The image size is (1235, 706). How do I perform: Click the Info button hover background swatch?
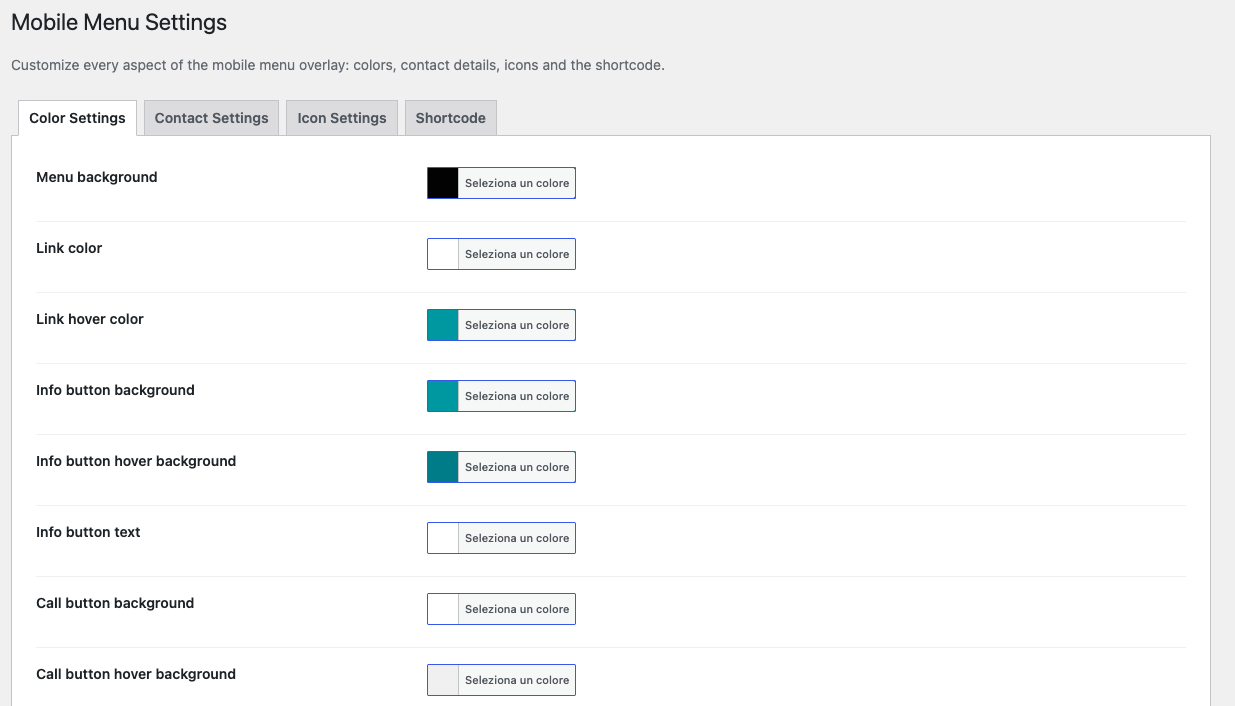443,467
